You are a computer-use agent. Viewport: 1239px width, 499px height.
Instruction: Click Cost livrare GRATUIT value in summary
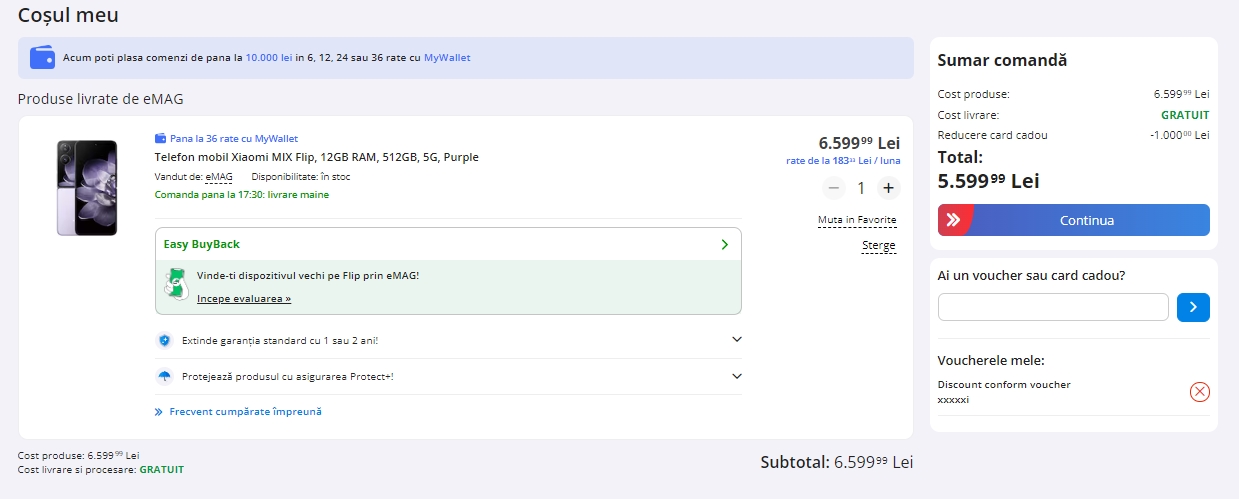tap(1185, 115)
